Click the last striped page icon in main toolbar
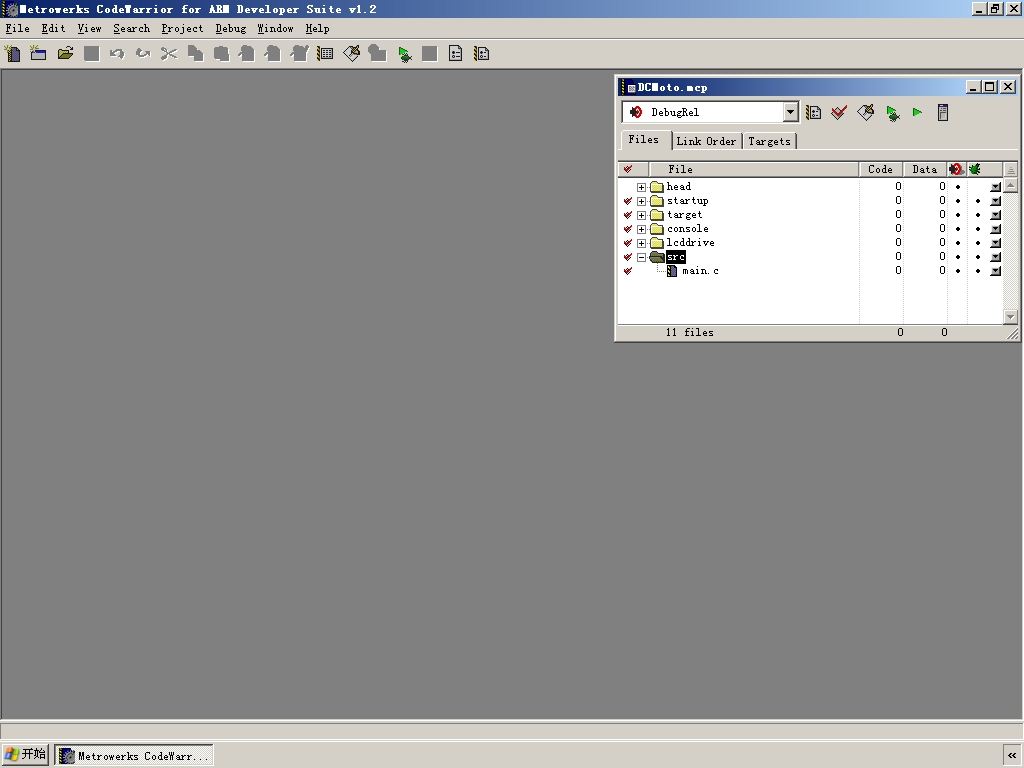The height and width of the screenshot is (768, 1024). (482, 54)
